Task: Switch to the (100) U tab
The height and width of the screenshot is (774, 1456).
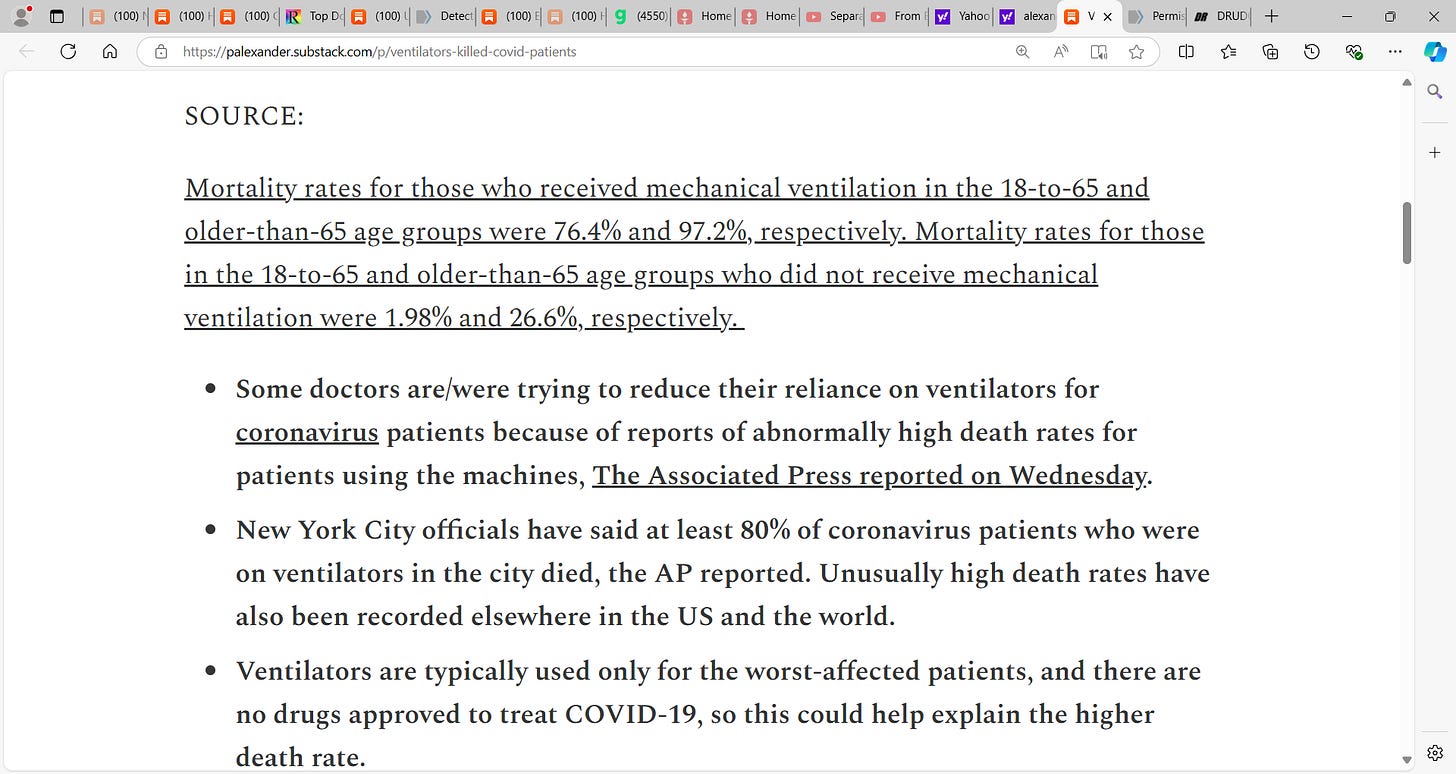Action: pos(377,16)
